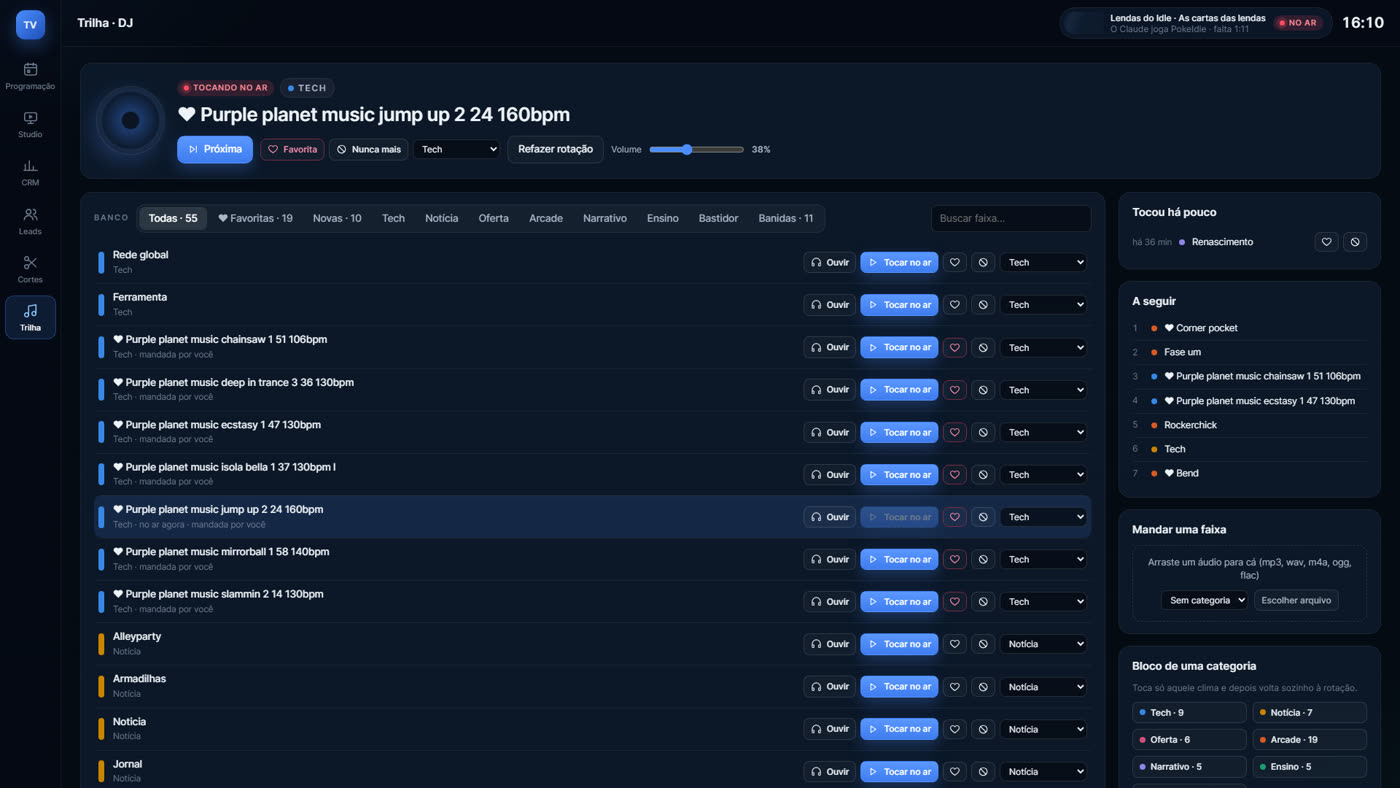The width and height of the screenshot is (1400, 788).
Task: Start the Arcade · 19 category block
Action: (x=1309, y=740)
